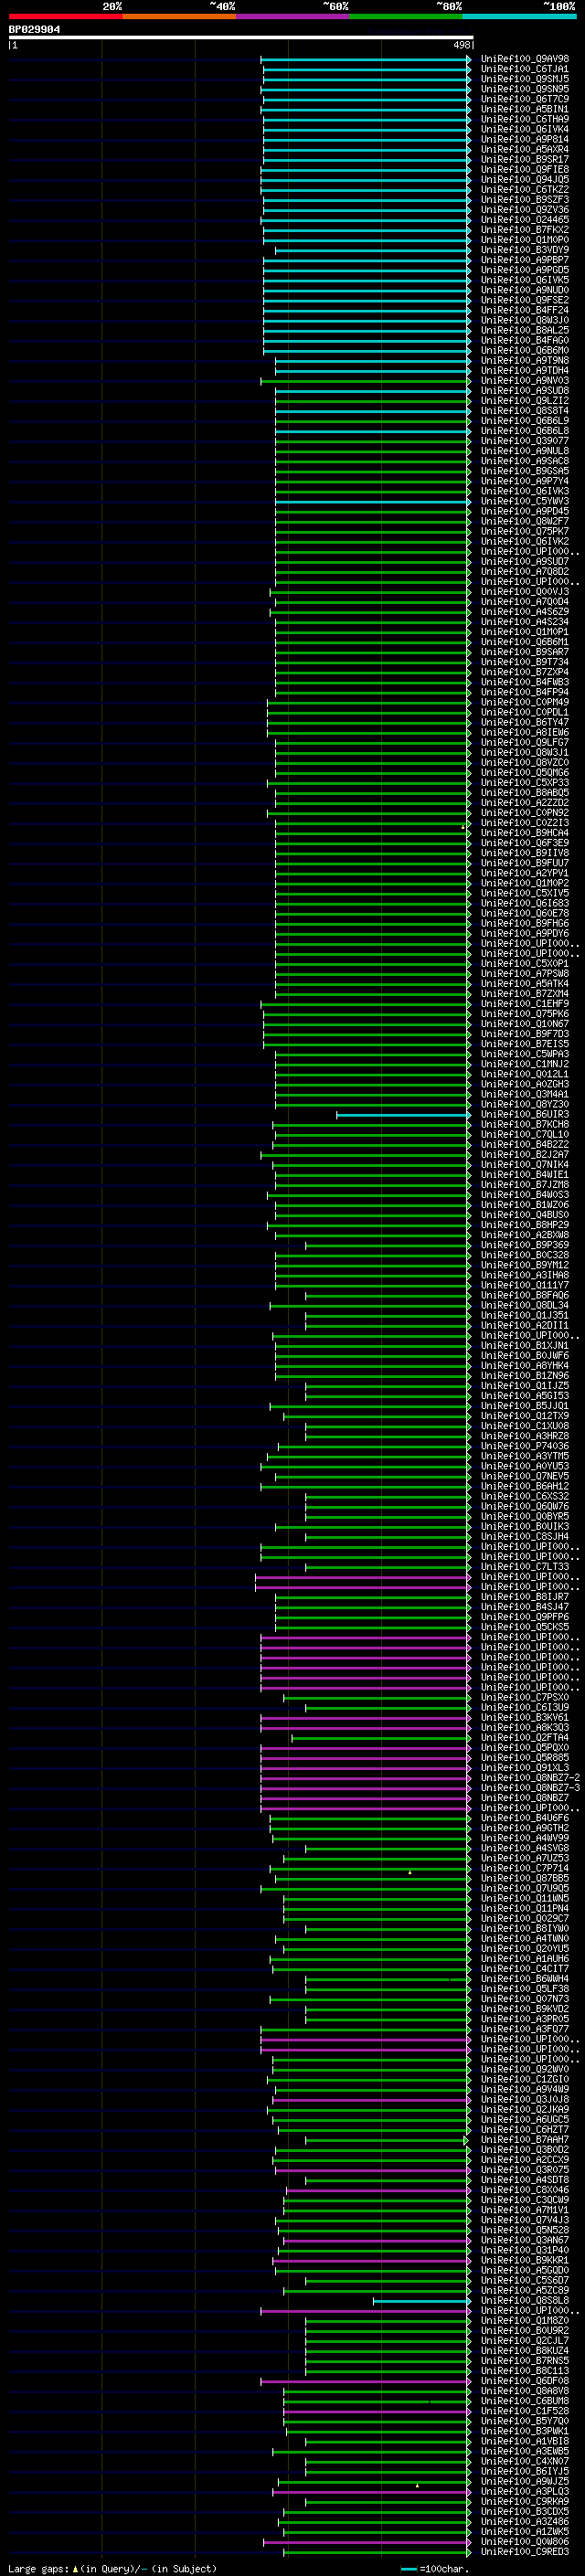This screenshot has height=2576, width=585.
Task: Click the 498 query end position
Action: (461, 45)
